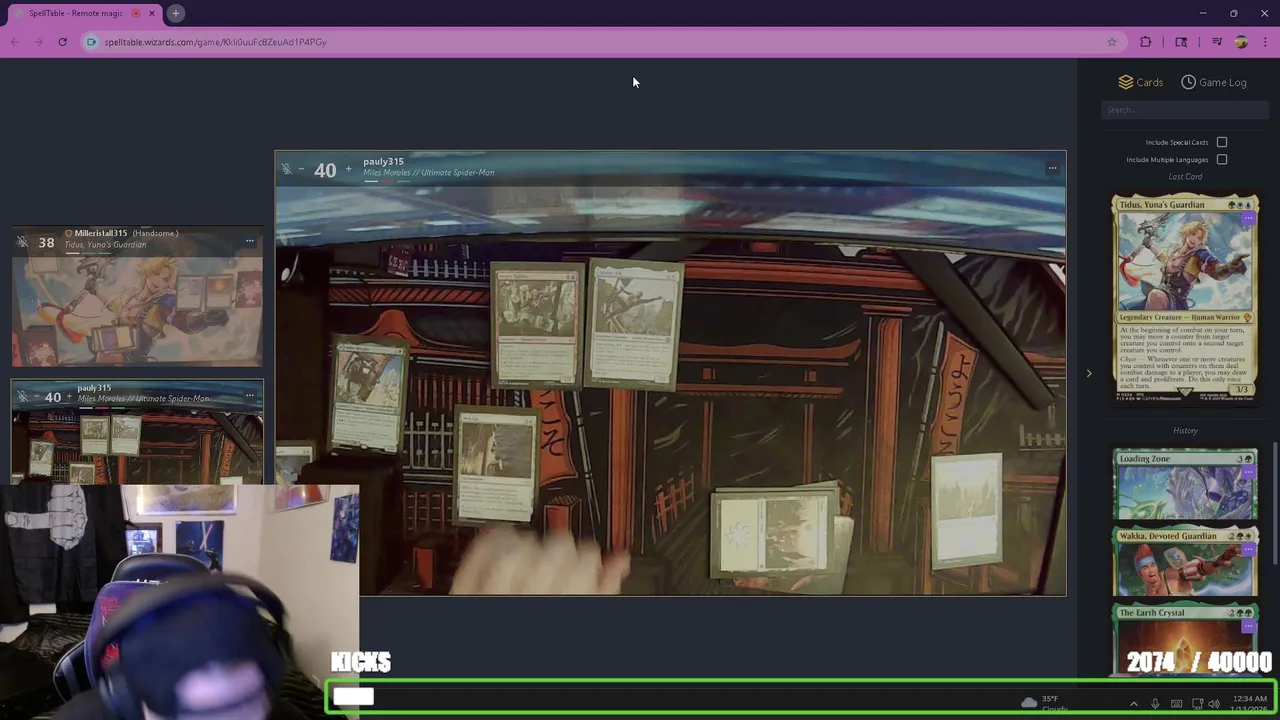Go back in browser history
1280x720 pixels.
tap(15, 42)
